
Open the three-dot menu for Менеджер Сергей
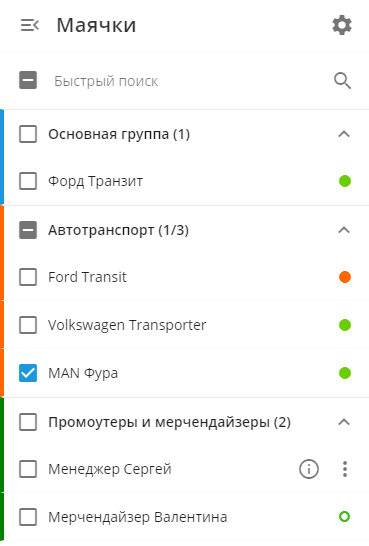coord(345,469)
